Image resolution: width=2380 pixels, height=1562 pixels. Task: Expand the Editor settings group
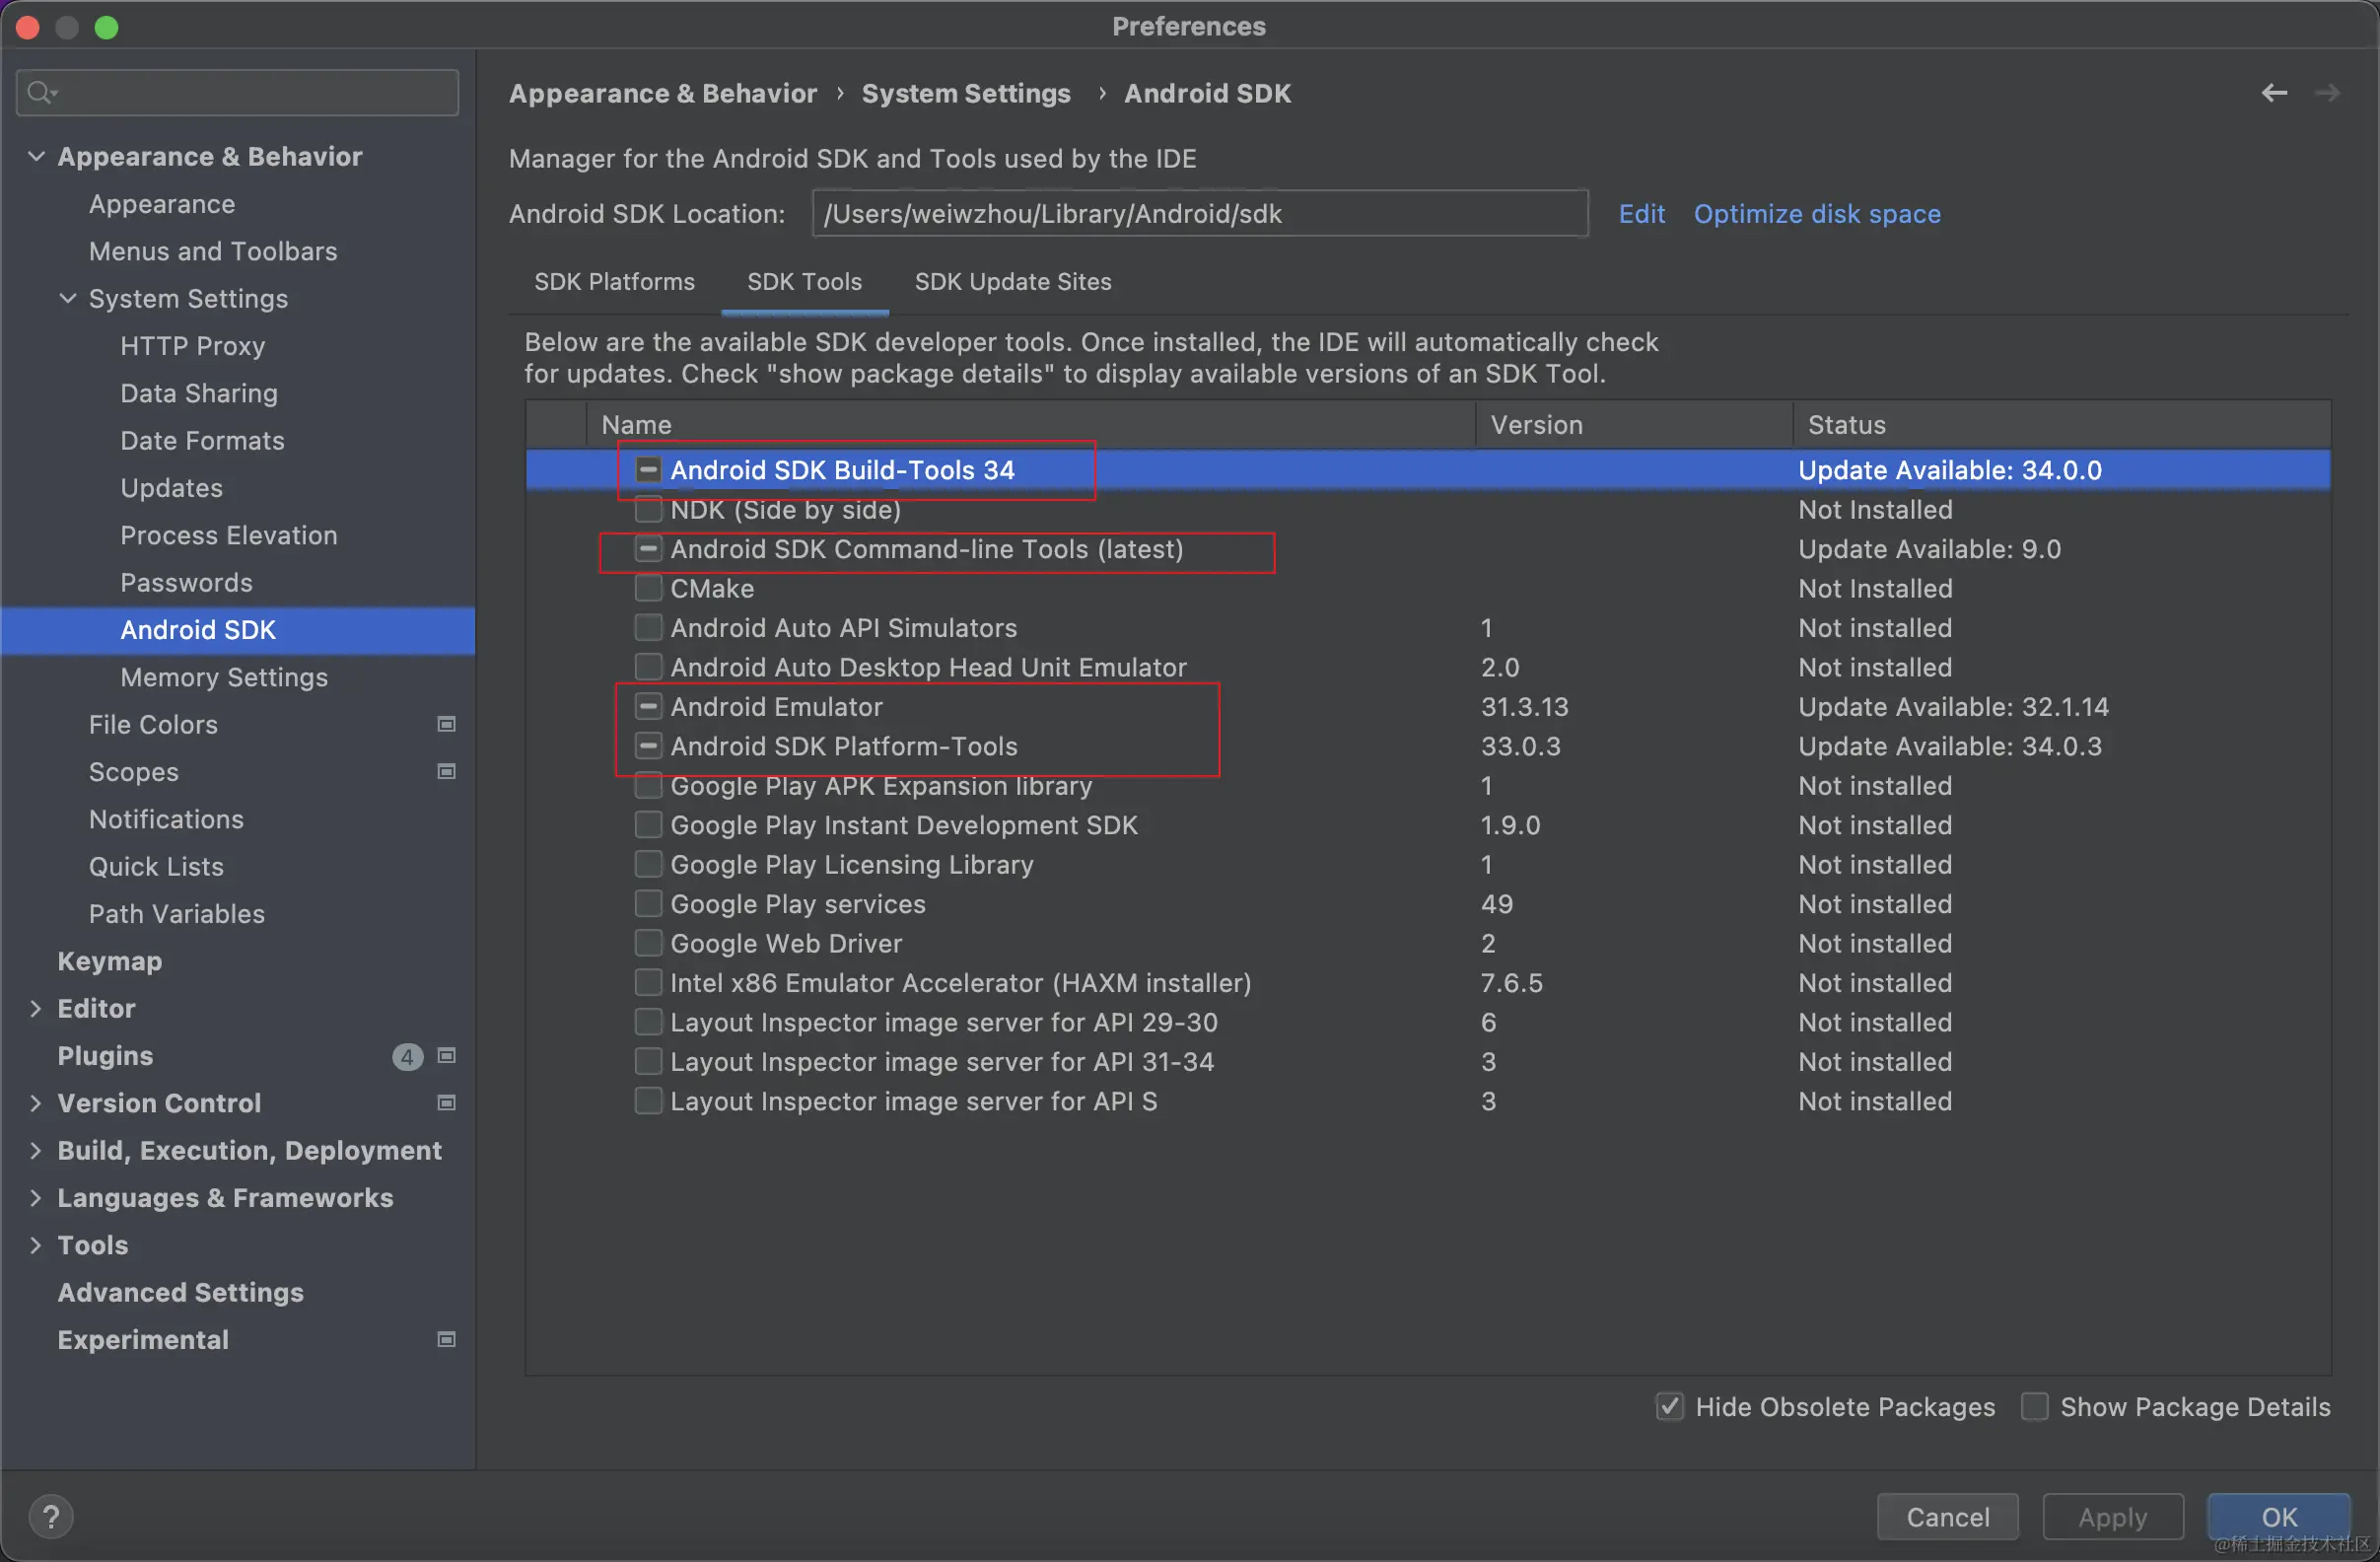point(36,1008)
